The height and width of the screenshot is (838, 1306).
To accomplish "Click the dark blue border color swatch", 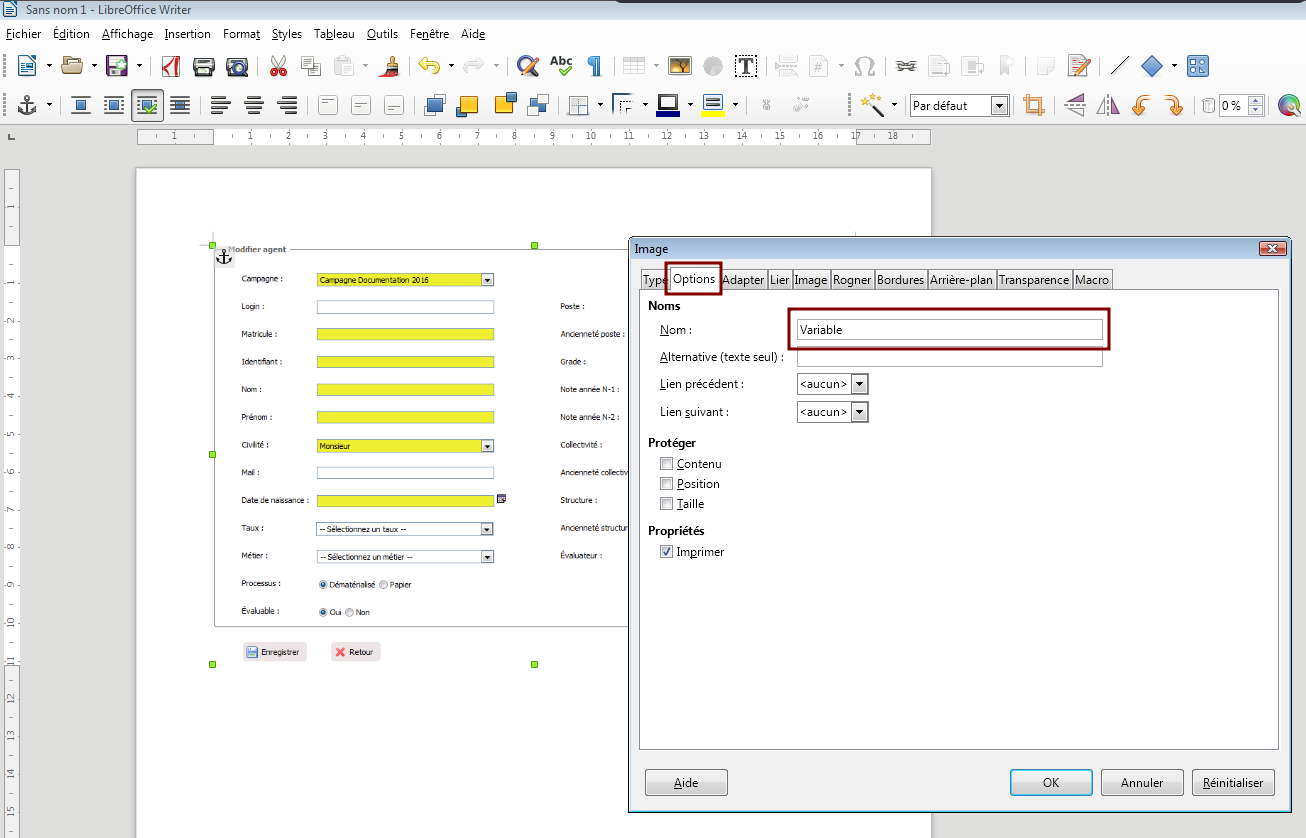I will 668,113.
